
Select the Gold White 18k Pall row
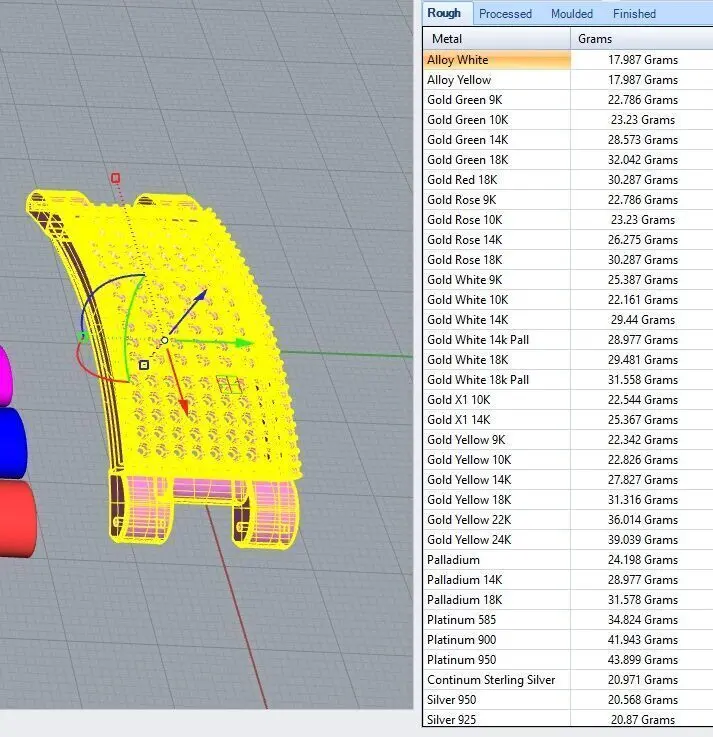[568, 379]
